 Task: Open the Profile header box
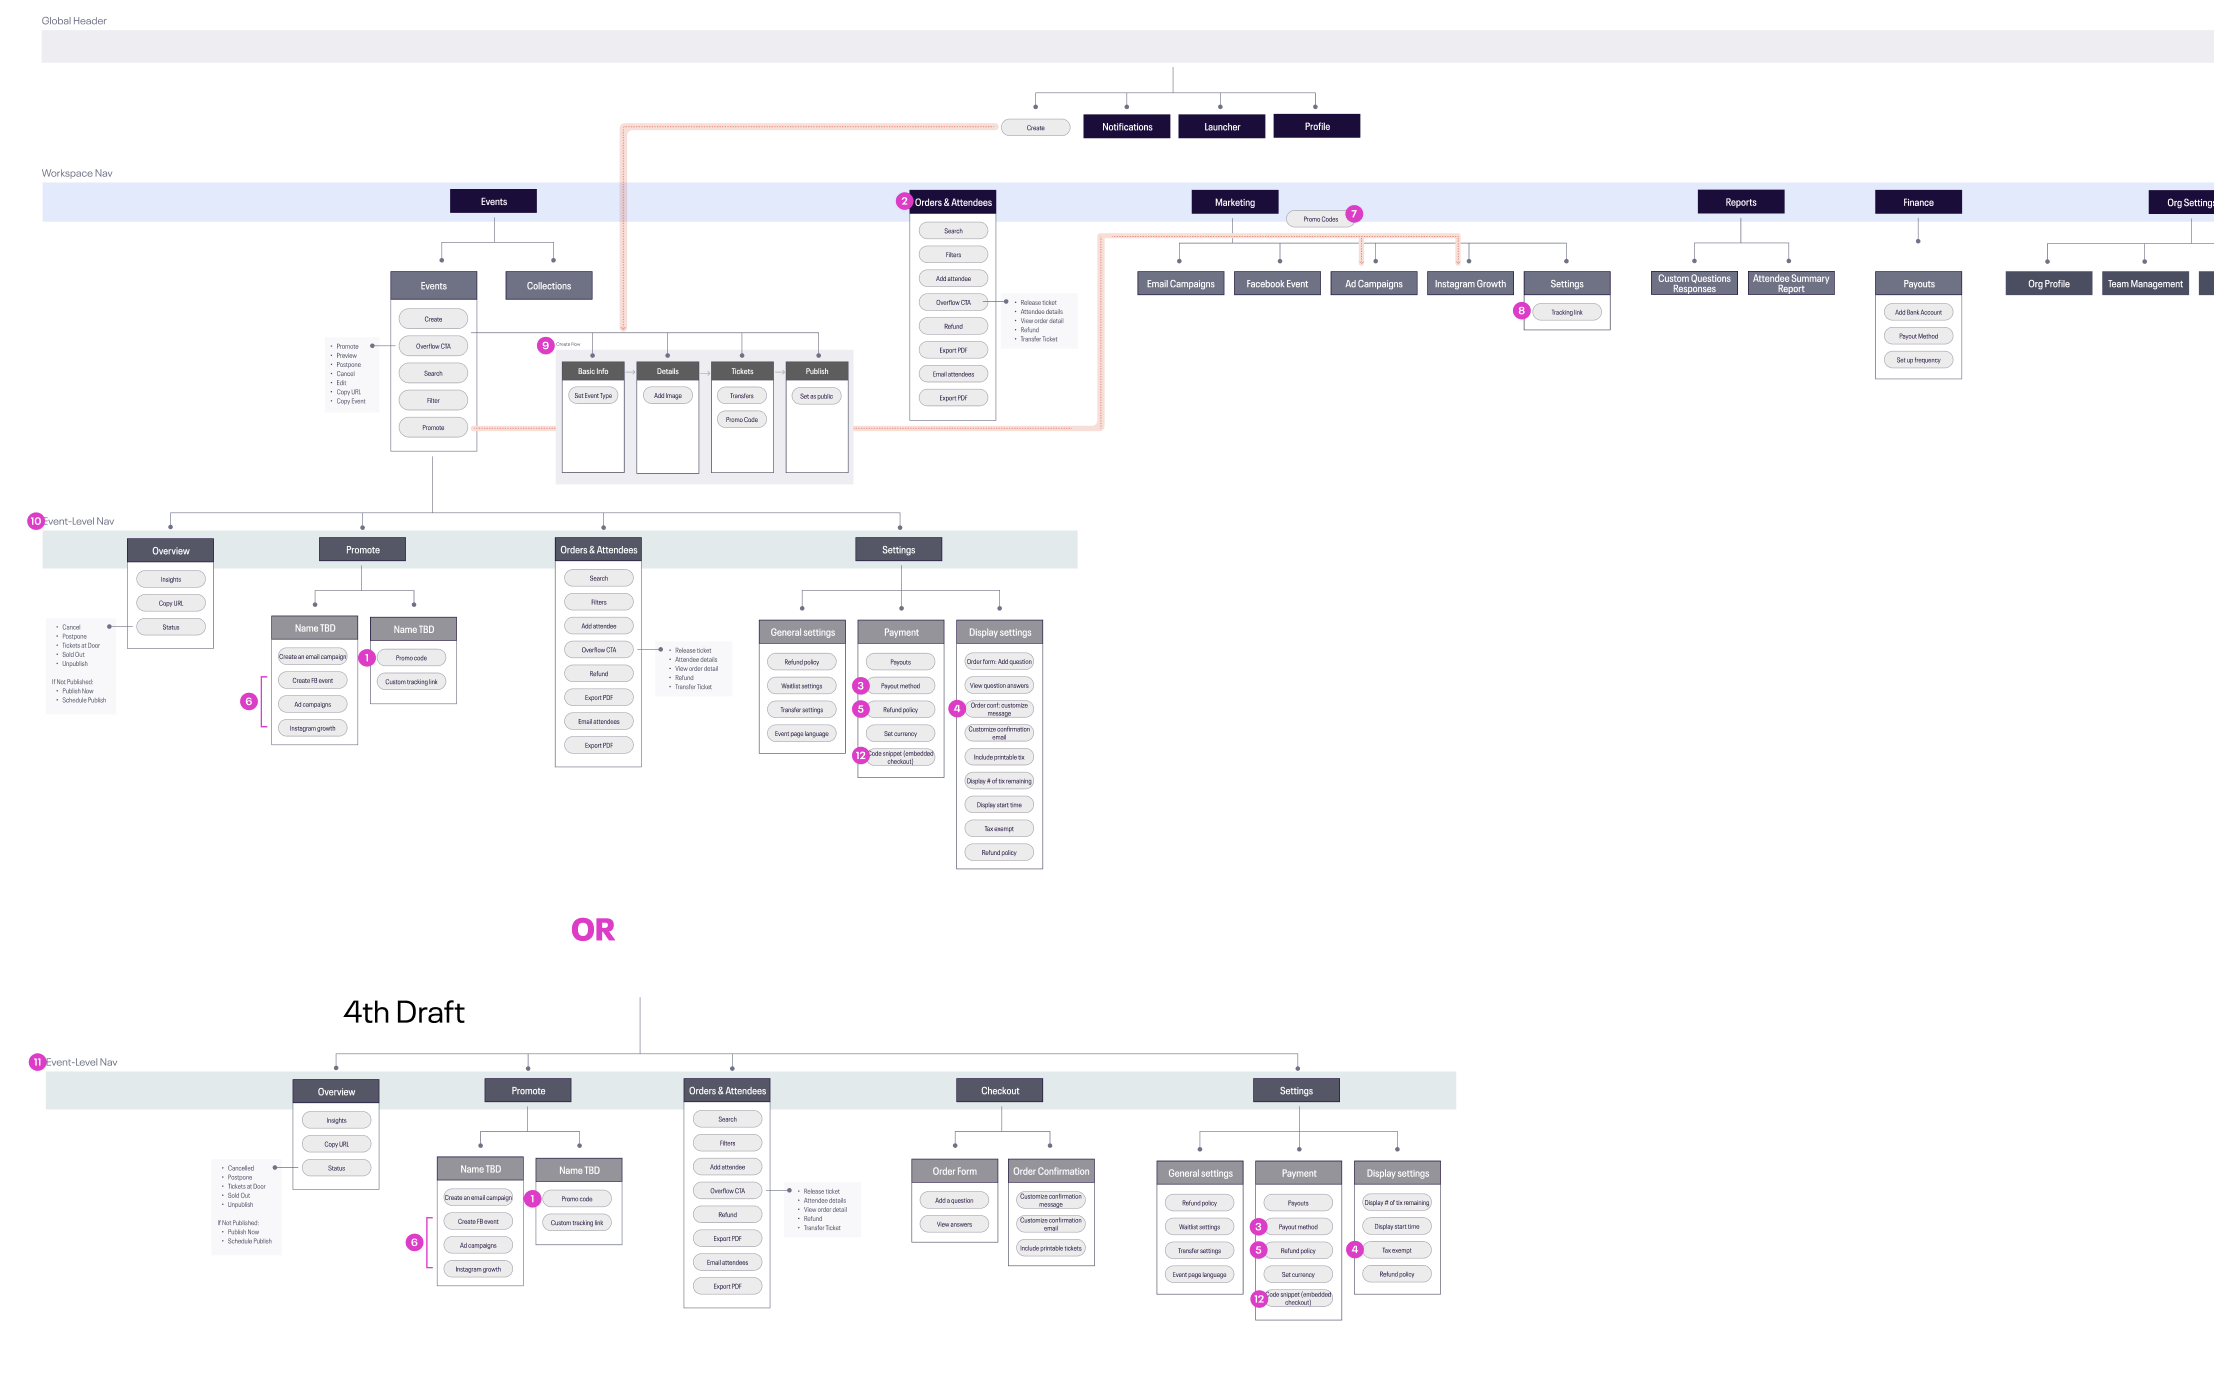pos(1316,126)
